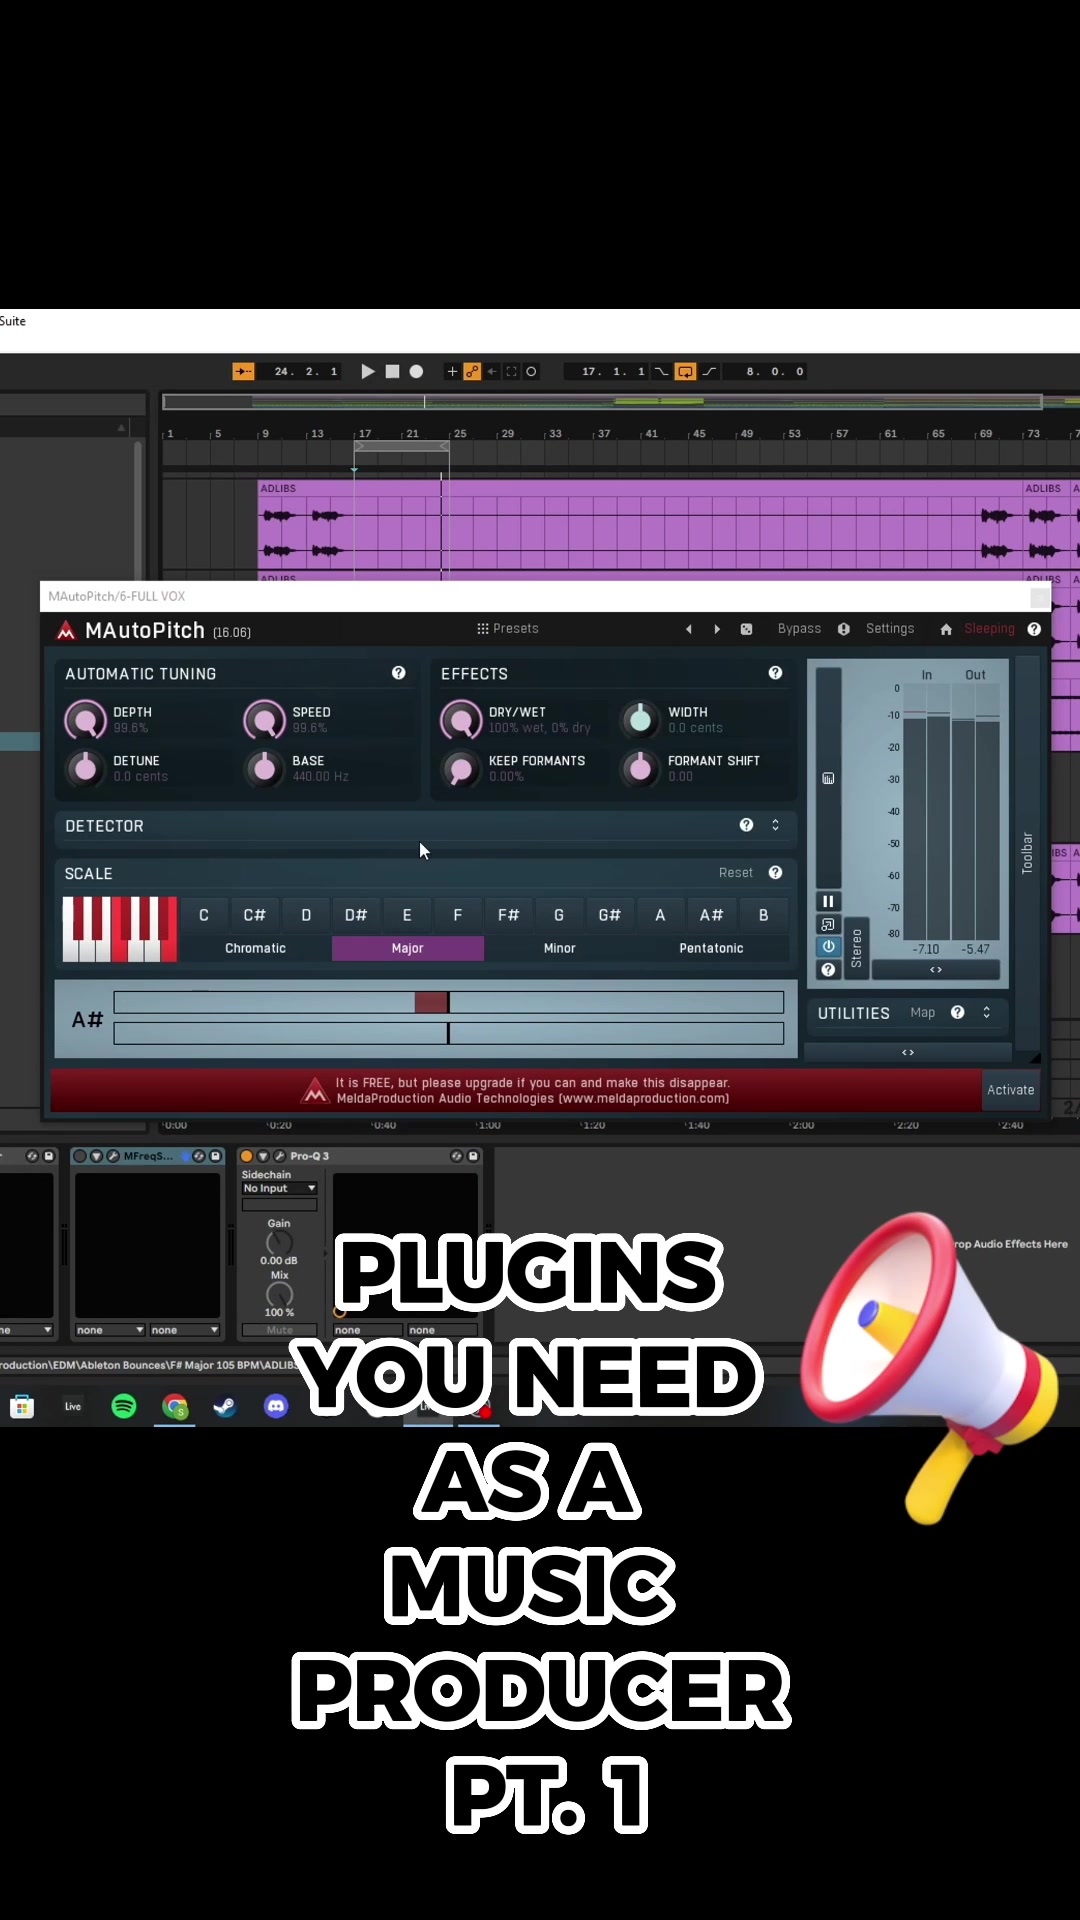Click the exclamation info icon next to Bypass
The height and width of the screenshot is (1920, 1080).
844,629
